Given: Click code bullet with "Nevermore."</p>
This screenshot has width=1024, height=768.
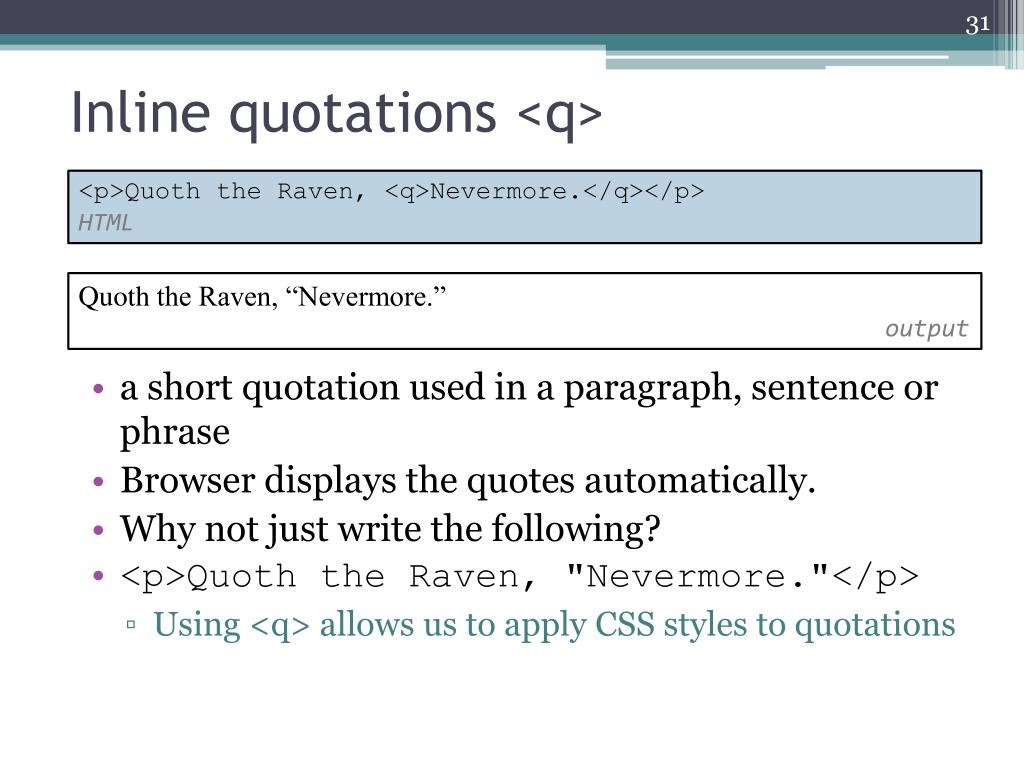Looking at the screenshot, I should pos(520,577).
